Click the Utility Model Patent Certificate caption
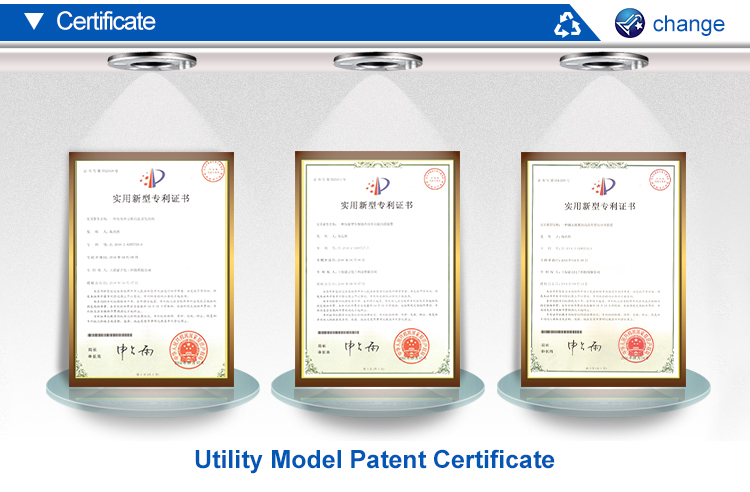Image resolution: width=750 pixels, height=492 pixels. (x=374, y=459)
